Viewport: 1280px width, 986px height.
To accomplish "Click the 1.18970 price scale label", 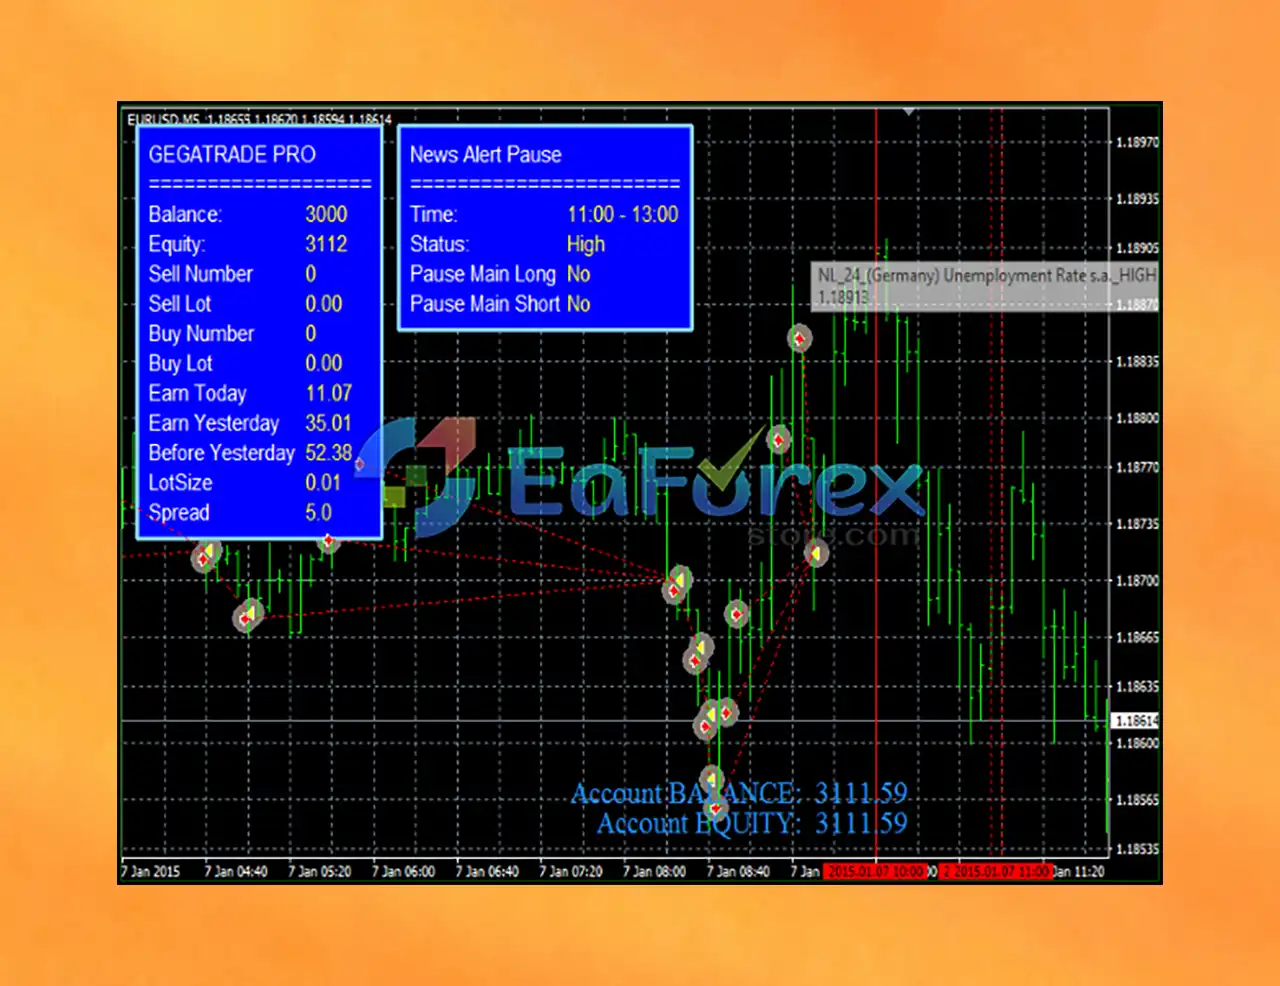I will pyautogui.click(x=1137, y=142).
